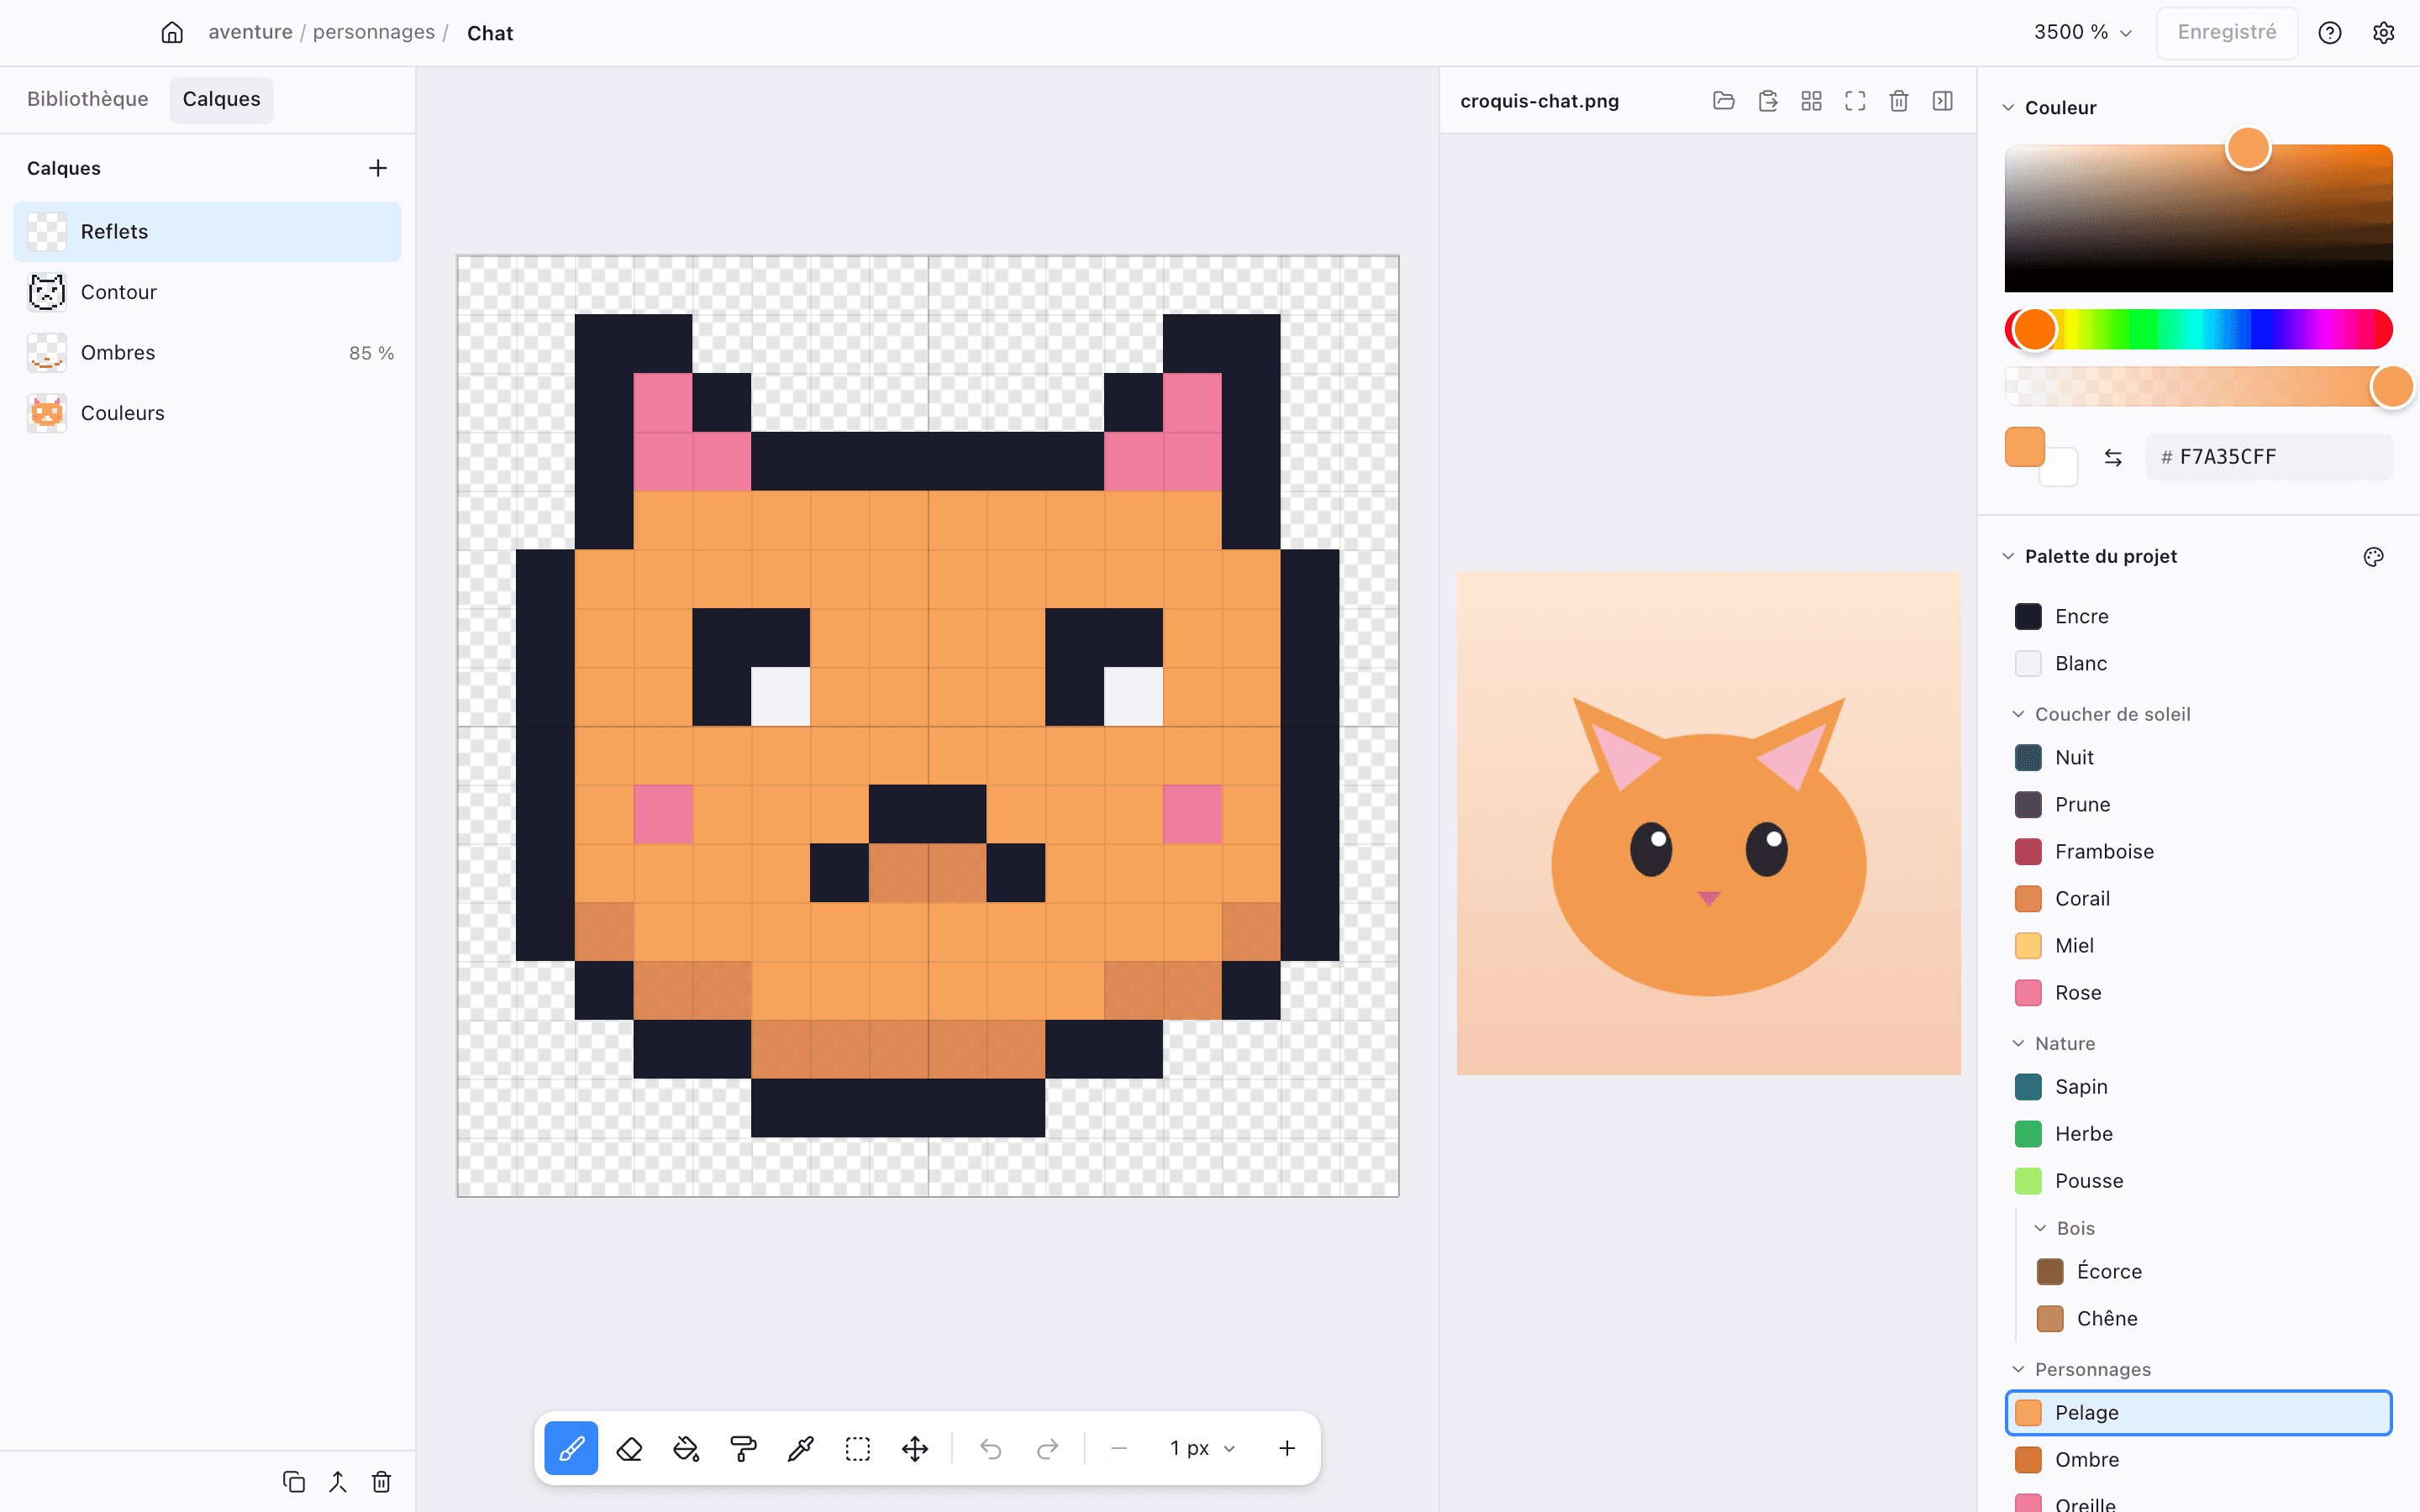Select the Move tool
Viewport: 2420px width, 1512px height.
click(x=915, y=1448)
